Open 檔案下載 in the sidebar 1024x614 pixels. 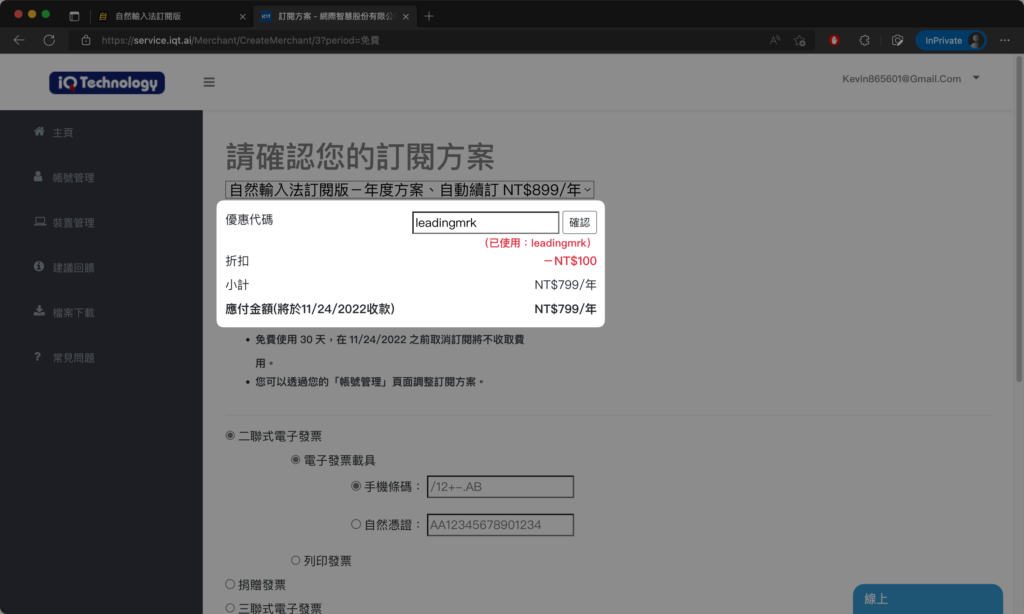click(73, 313)
